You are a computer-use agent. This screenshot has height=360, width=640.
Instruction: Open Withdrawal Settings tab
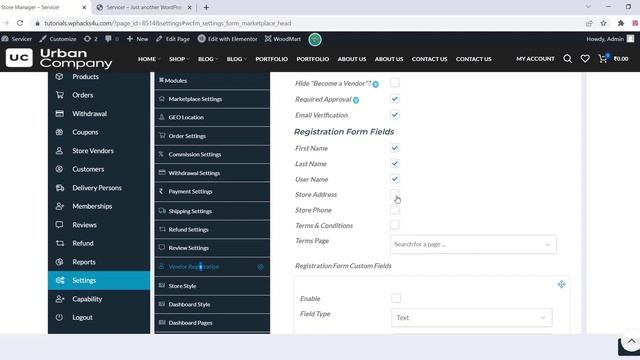pyautogui.click(x=212, y=173)
